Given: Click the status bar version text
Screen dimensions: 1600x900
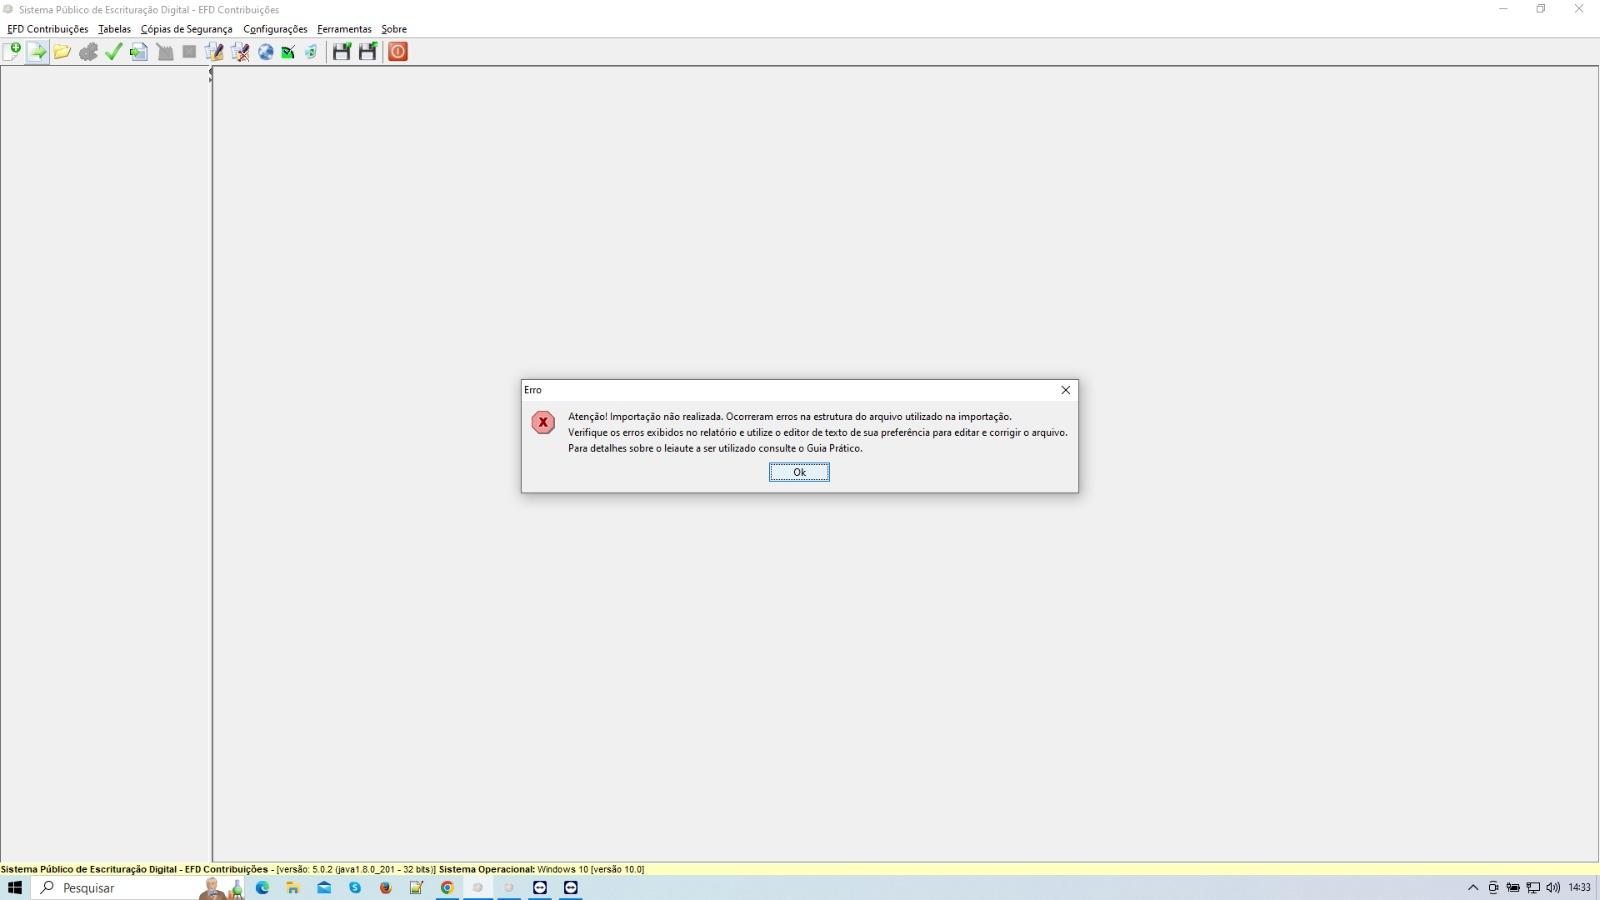Looking at the screenshot, I should coord(356,870).
